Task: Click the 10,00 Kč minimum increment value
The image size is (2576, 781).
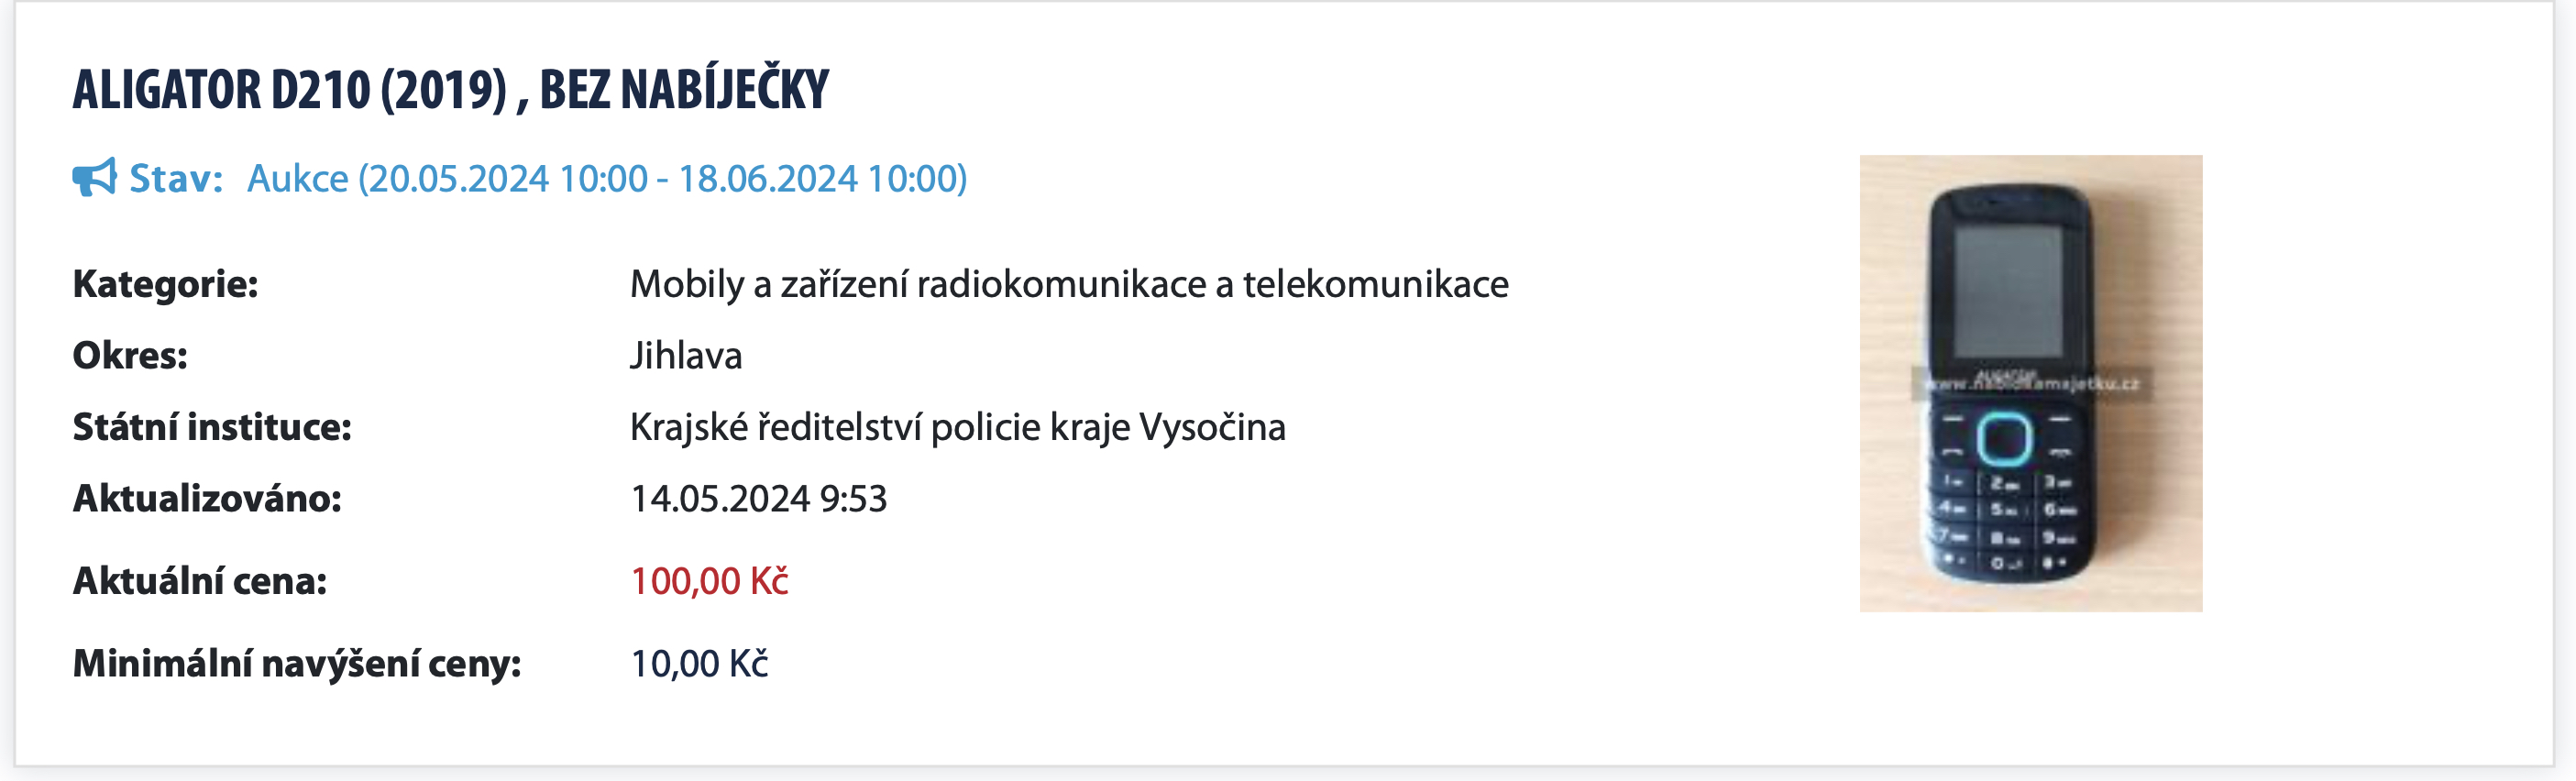Action: tap(699, 663)
